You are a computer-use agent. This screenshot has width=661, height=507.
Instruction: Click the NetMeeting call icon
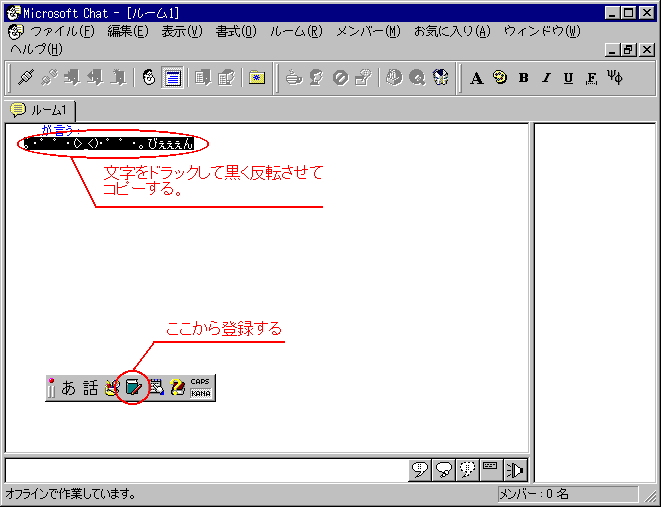(441, 78)
